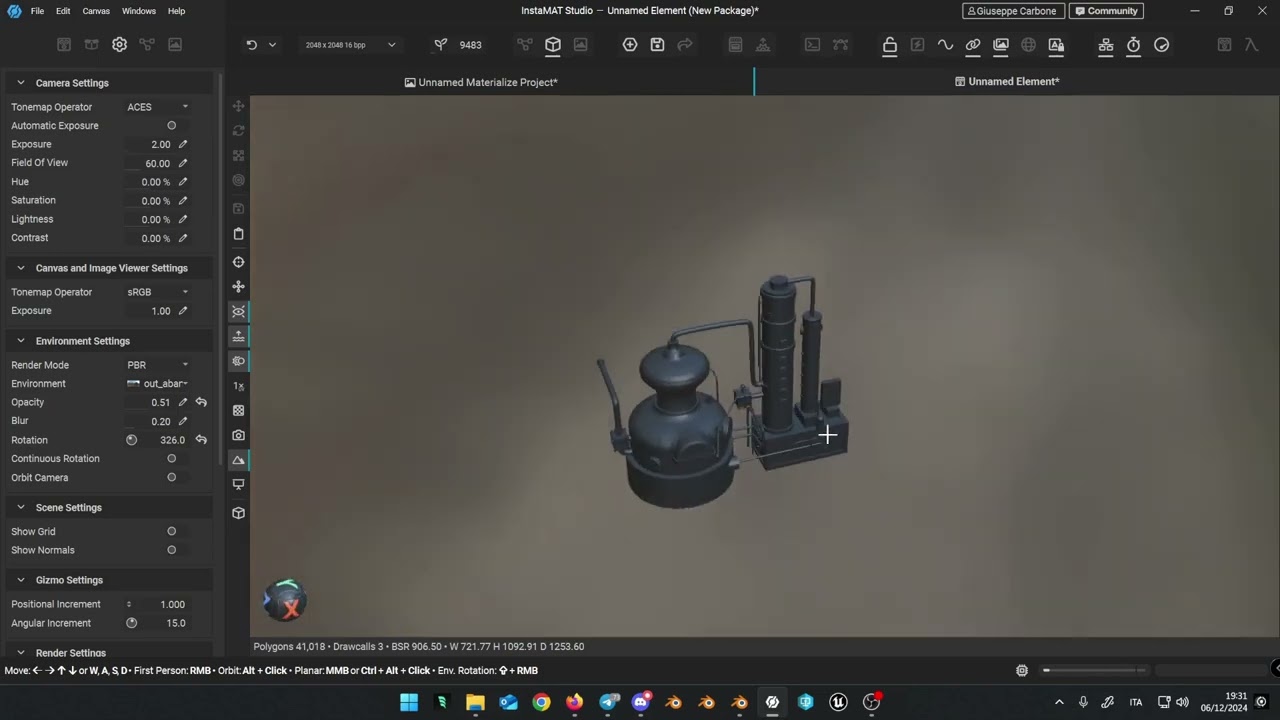Enable Automatic Exposure toggle
1280x720 pixels.
[x=171, y=126]
